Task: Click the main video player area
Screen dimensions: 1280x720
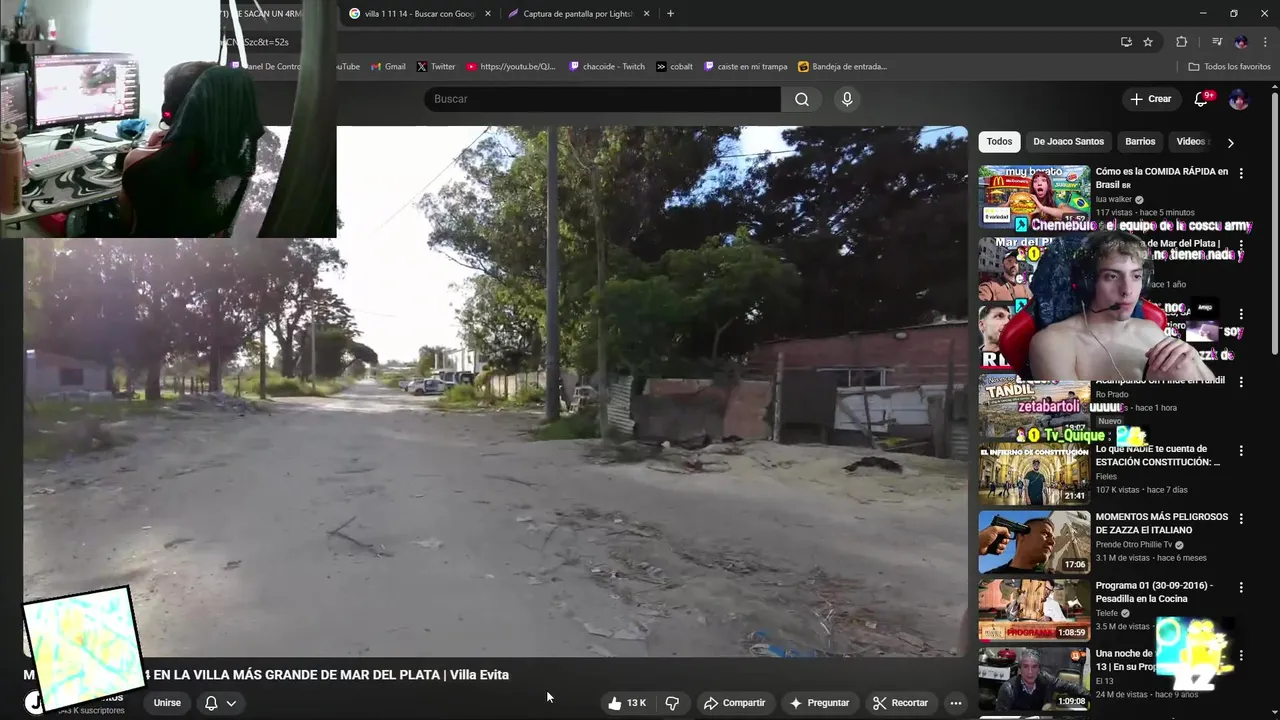Action: point(495,392)
